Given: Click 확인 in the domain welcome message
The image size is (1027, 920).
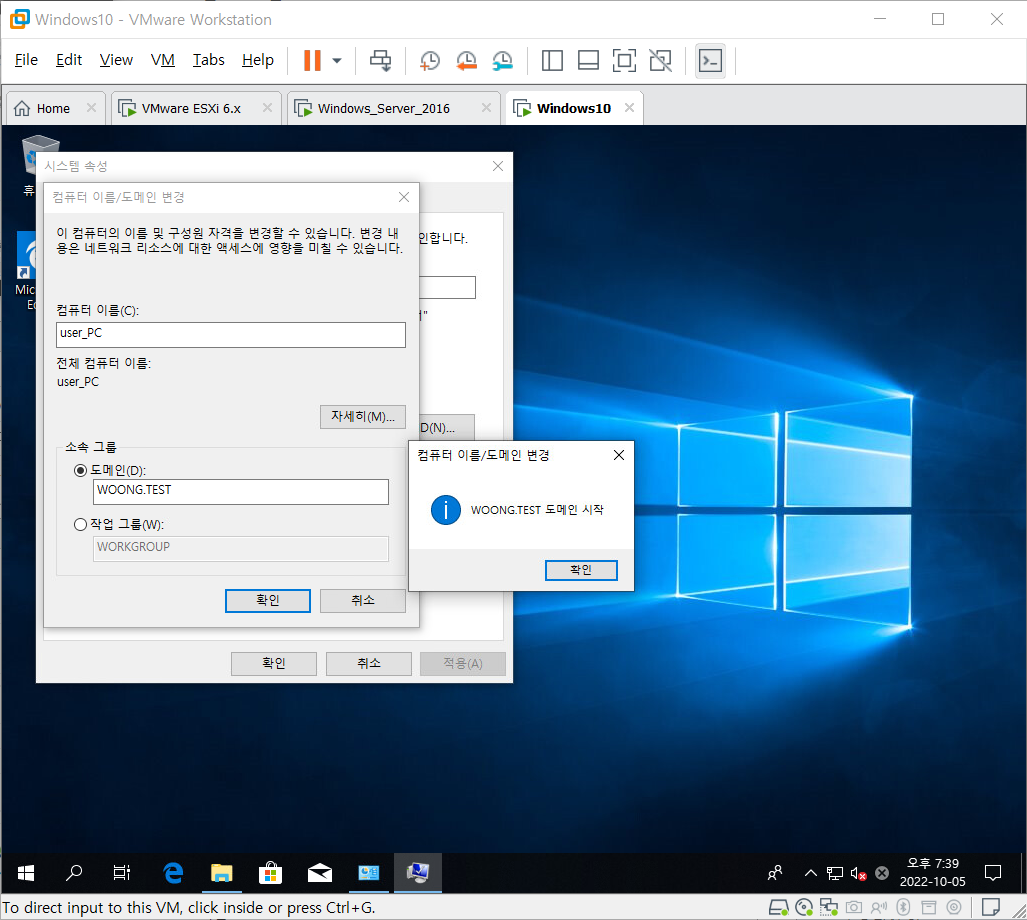Looking at the screenshot, I should tap(581, 570).
